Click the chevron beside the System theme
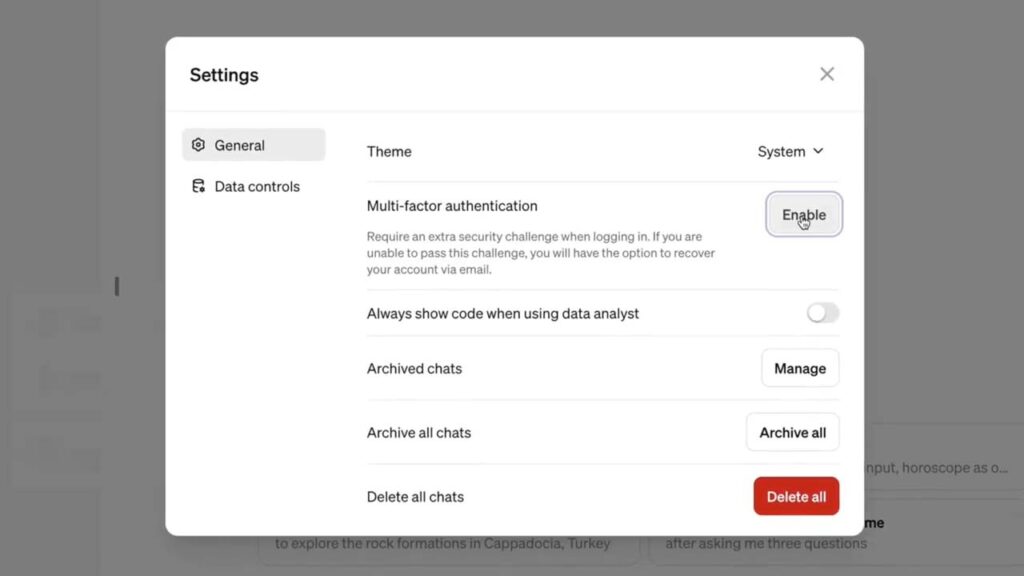The height and width of the screenshot is (576, 1024). (820, 151)
